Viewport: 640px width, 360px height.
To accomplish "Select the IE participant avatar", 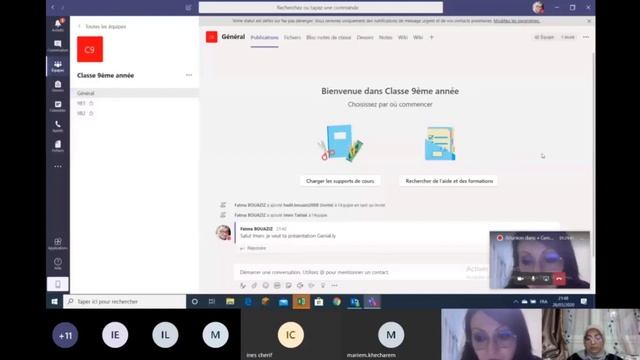I will click(x=115, y=335).
